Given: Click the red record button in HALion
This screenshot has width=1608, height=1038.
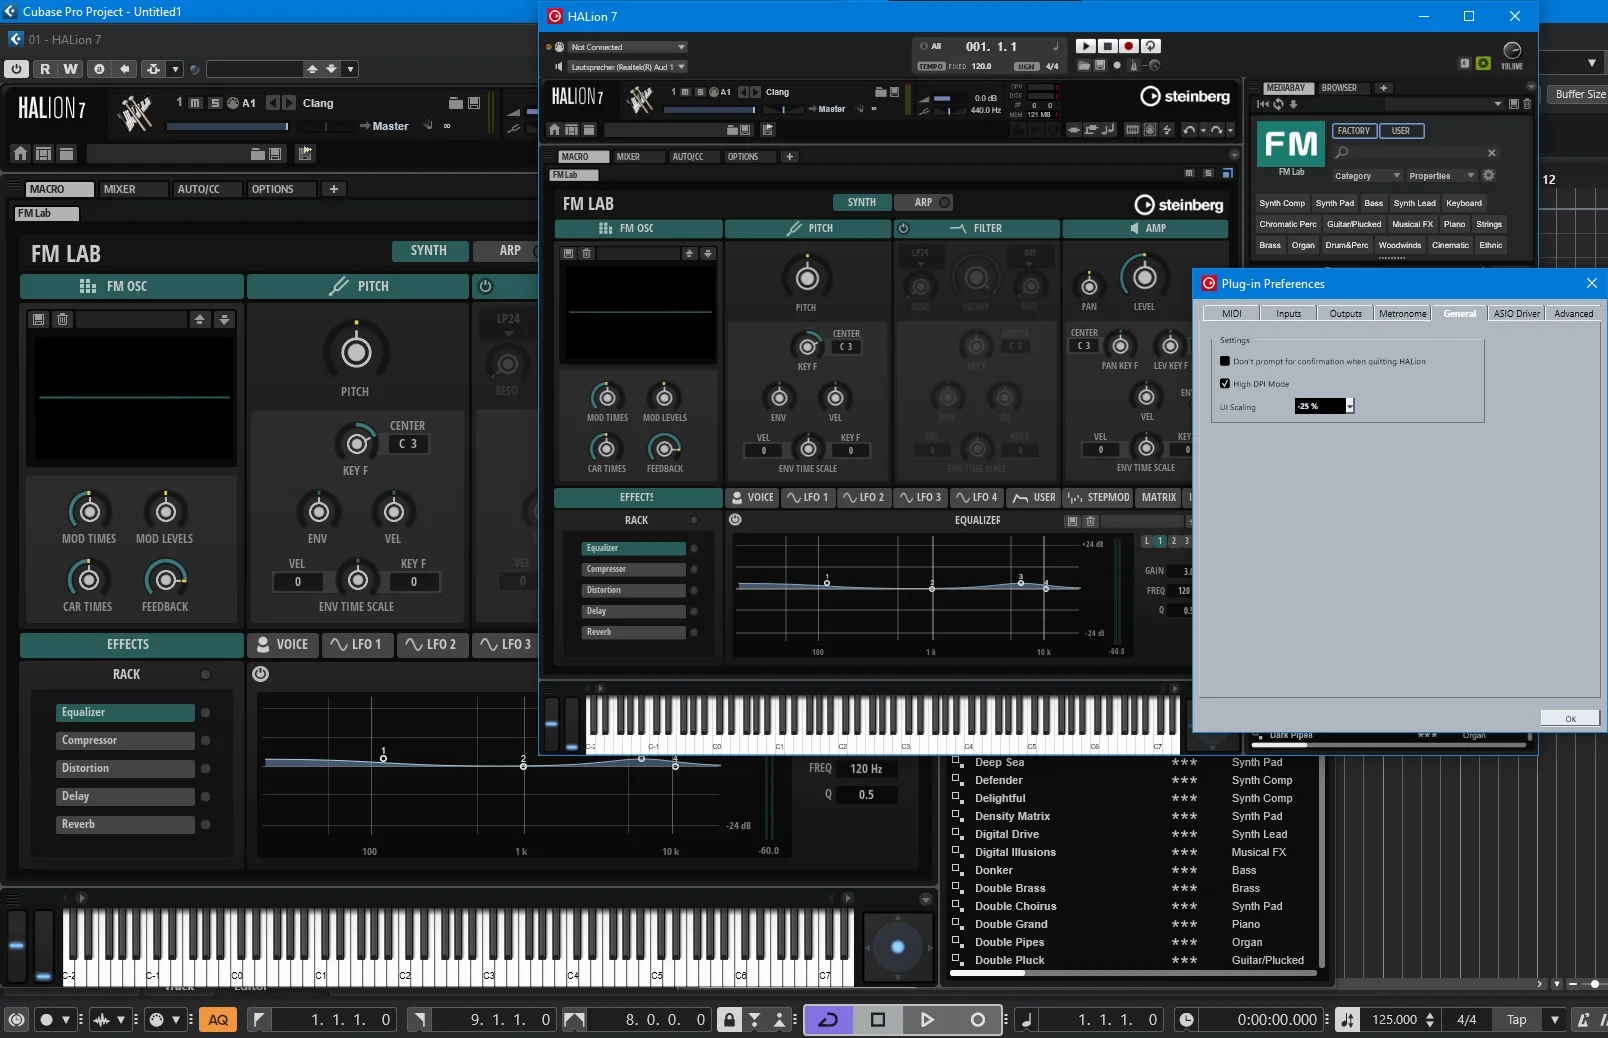Looking at the screenshot, I should click(1129, 46).
